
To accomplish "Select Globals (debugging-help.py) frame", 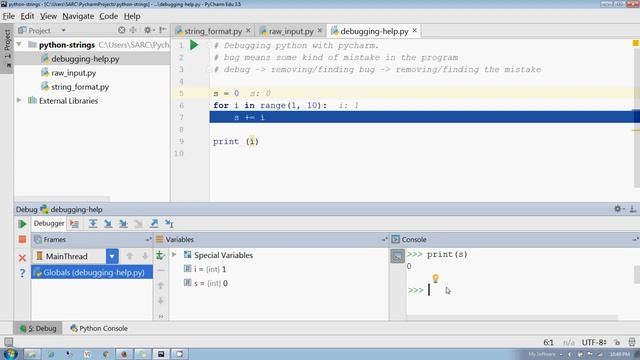I will point(92,272).
